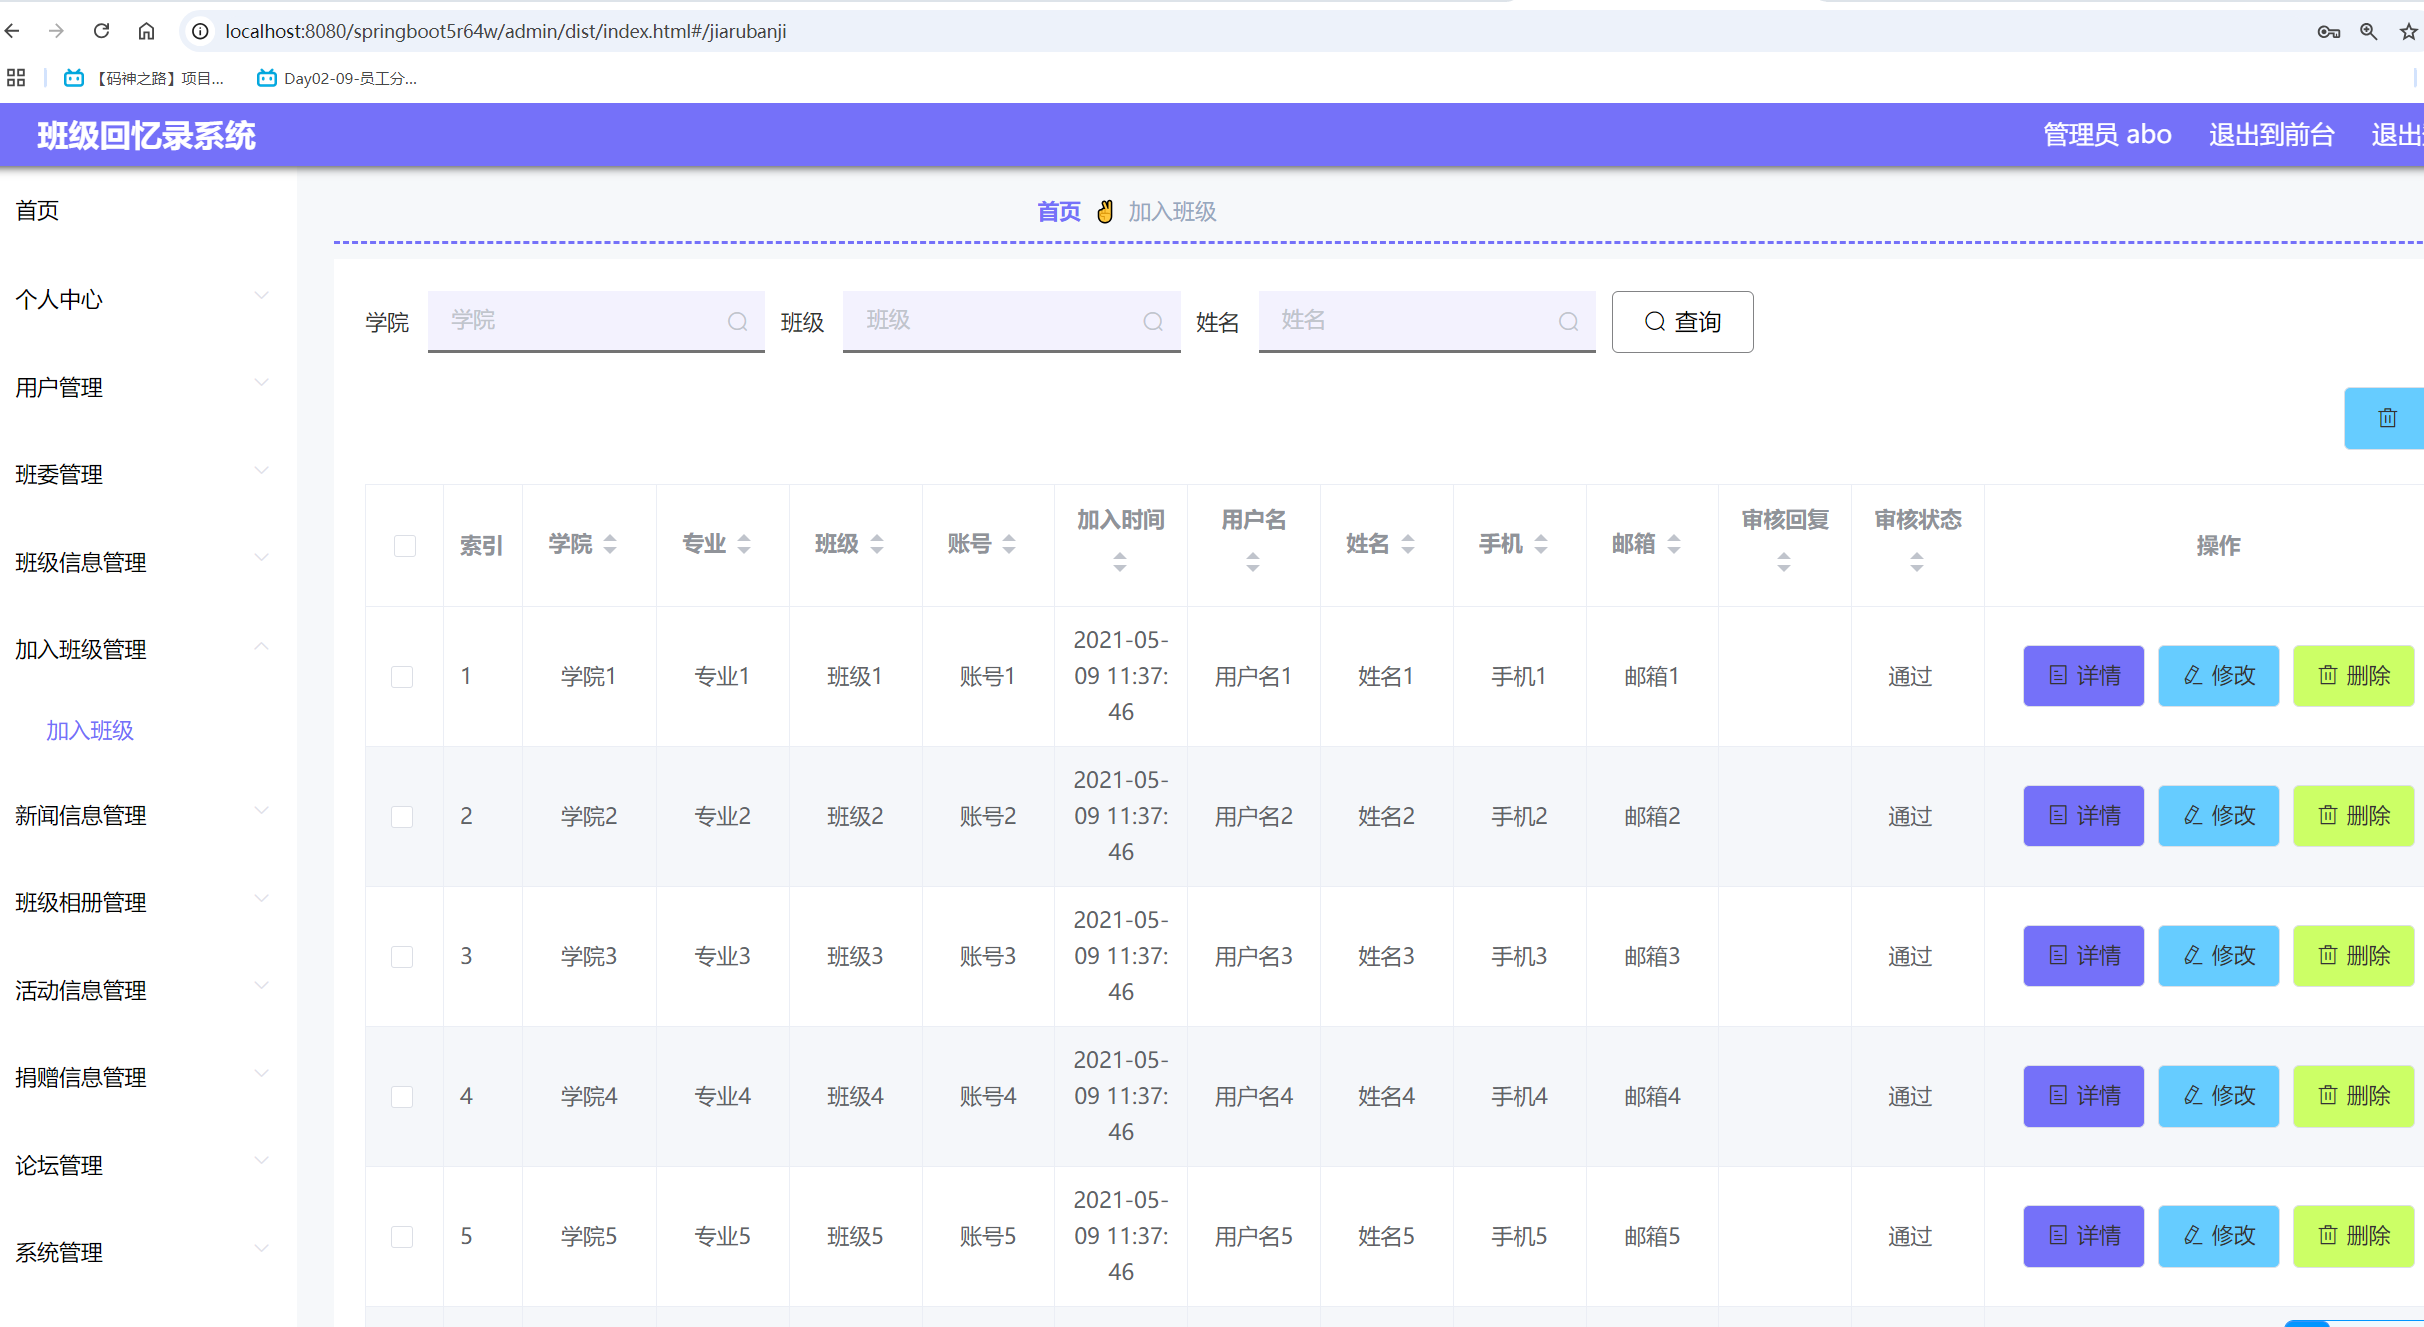Bookmark this page with the star icon
Image resolution: width=2424 pixels, height=1327 pixels.
coord(2408,31)
